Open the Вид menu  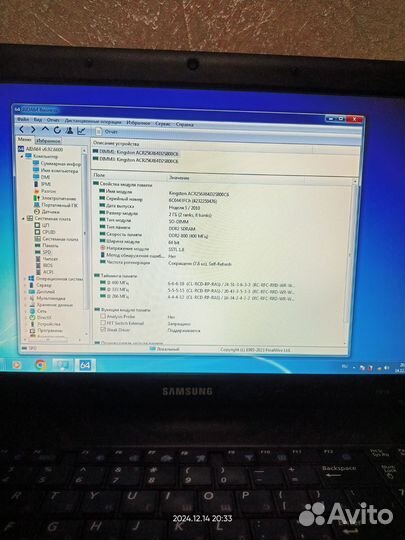coord(38,120)
